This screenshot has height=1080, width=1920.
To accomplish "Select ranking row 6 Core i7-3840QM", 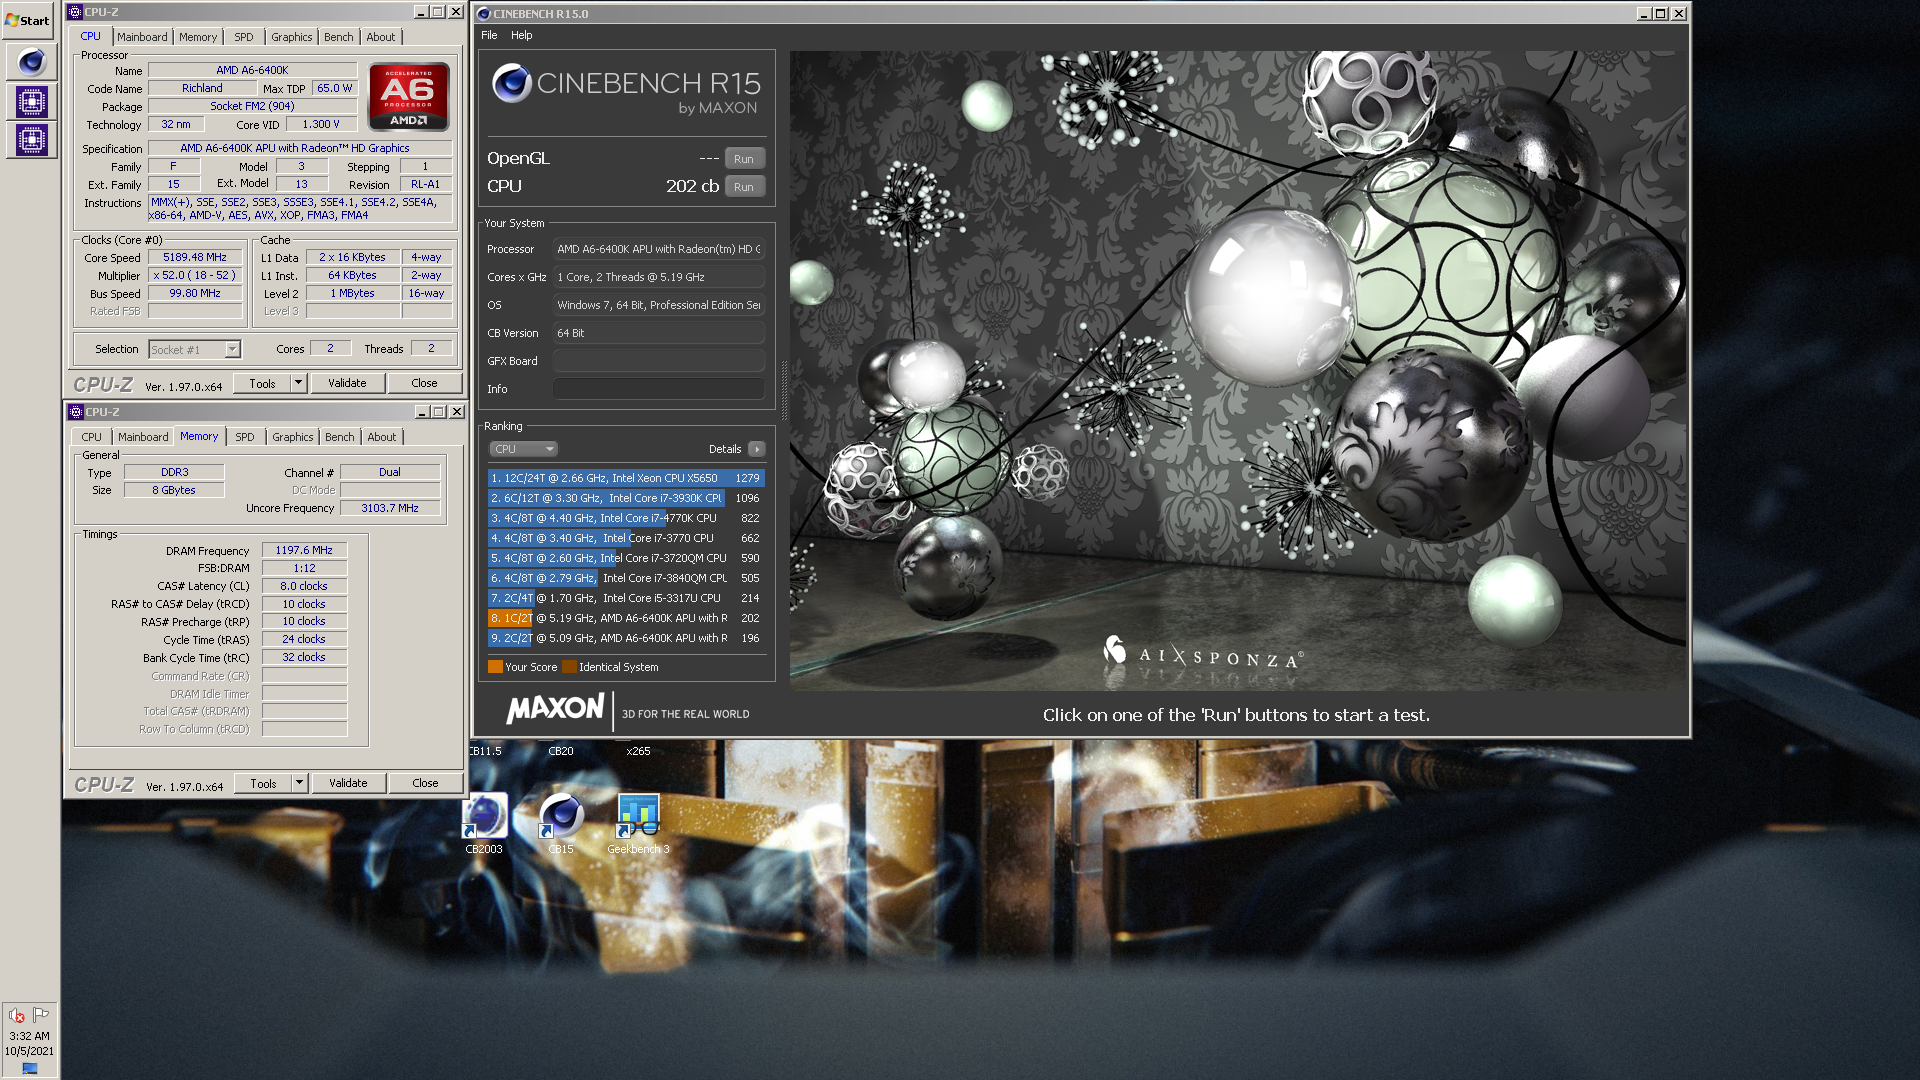I will click(x=626, y=578).
